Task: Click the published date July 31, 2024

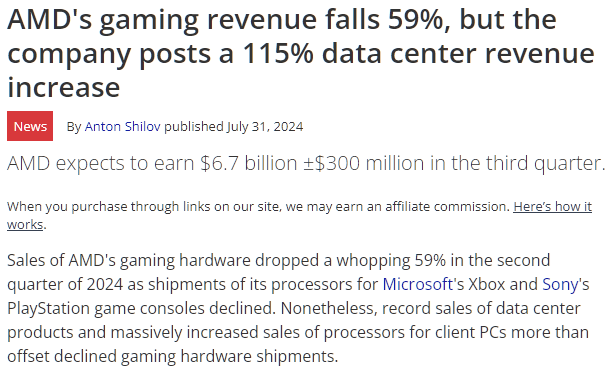Action: pyautogui.click(x=265, y=126)
